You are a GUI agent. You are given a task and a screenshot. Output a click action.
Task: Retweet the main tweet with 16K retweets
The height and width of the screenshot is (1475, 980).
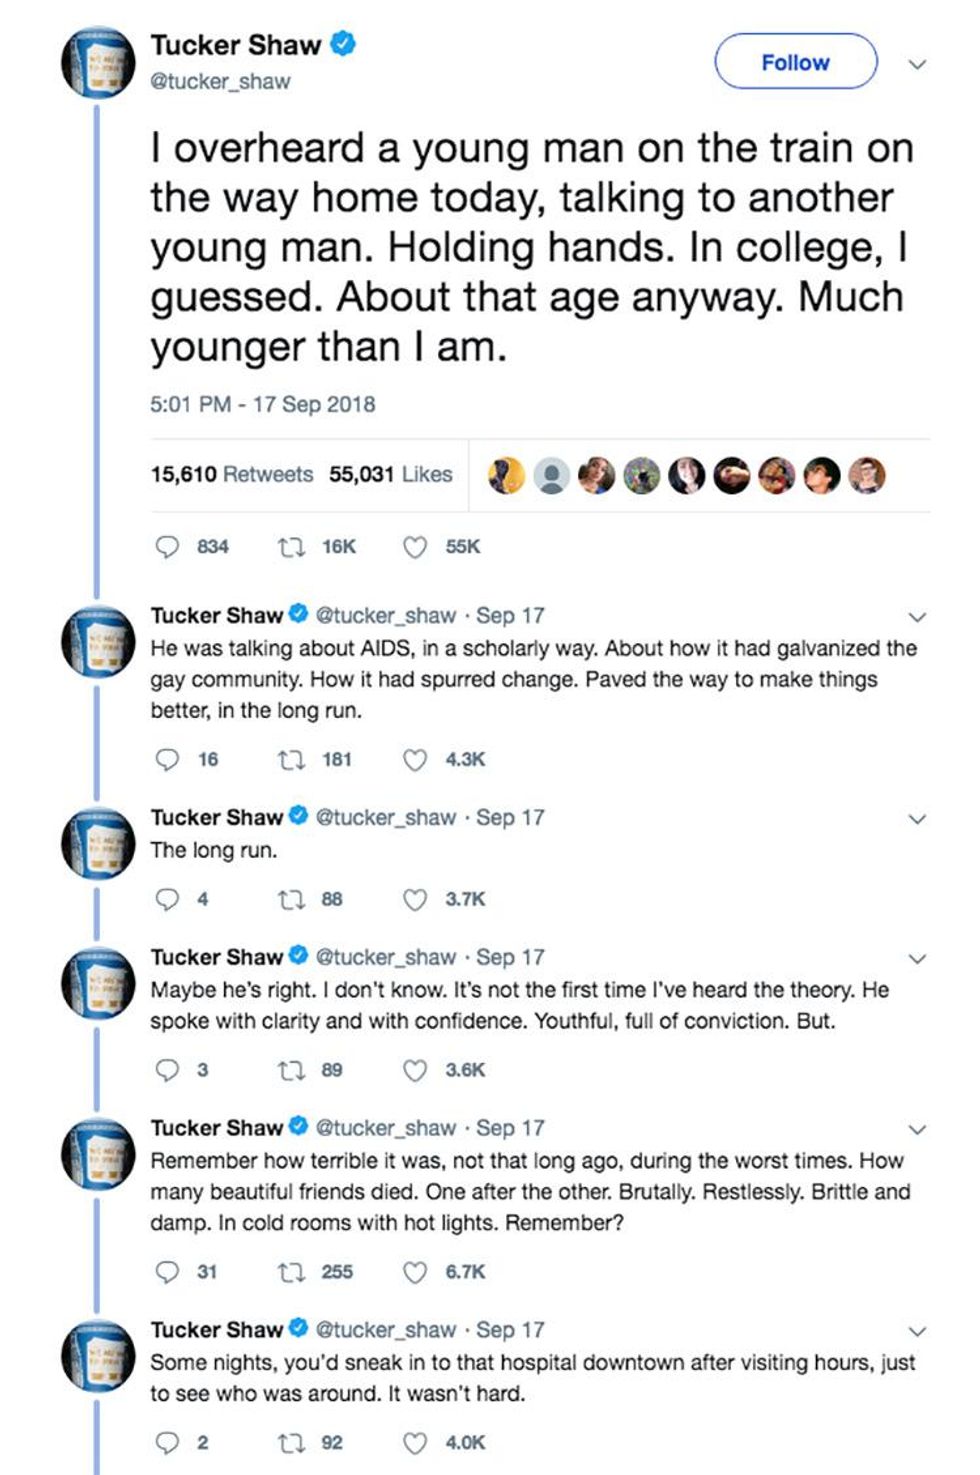pyautogui.click(x=291, y=547)
